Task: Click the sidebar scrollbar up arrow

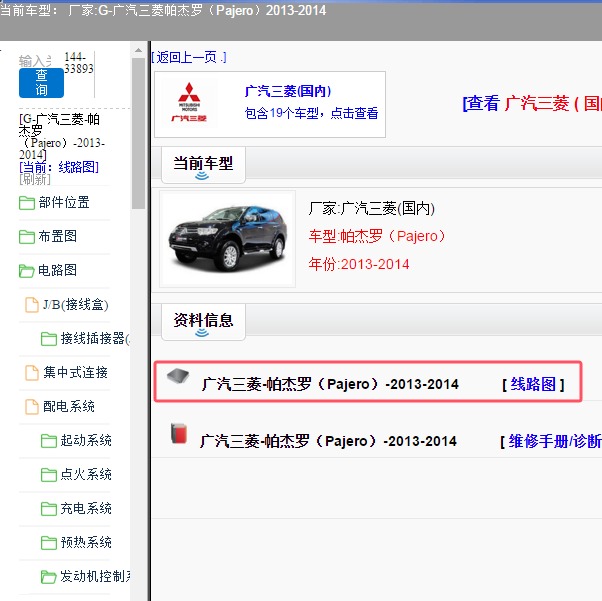Action: pos(138,50)
